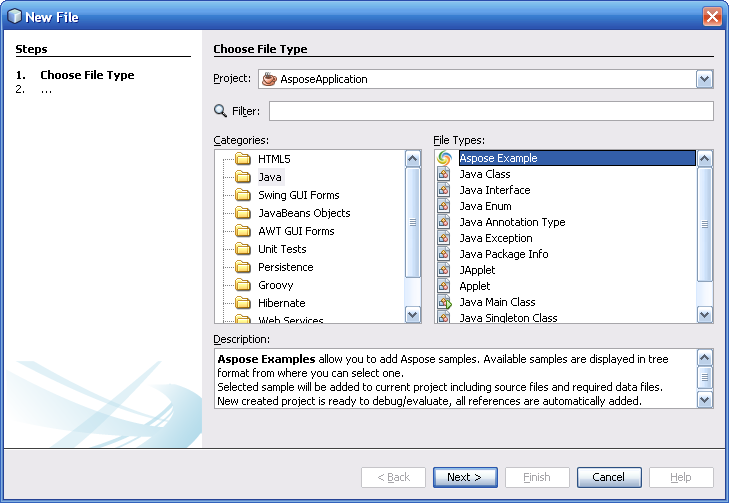Click the Categories scrollbar down arrow
The width and height of the screenshot is (729, 503).
coord(412,315)
